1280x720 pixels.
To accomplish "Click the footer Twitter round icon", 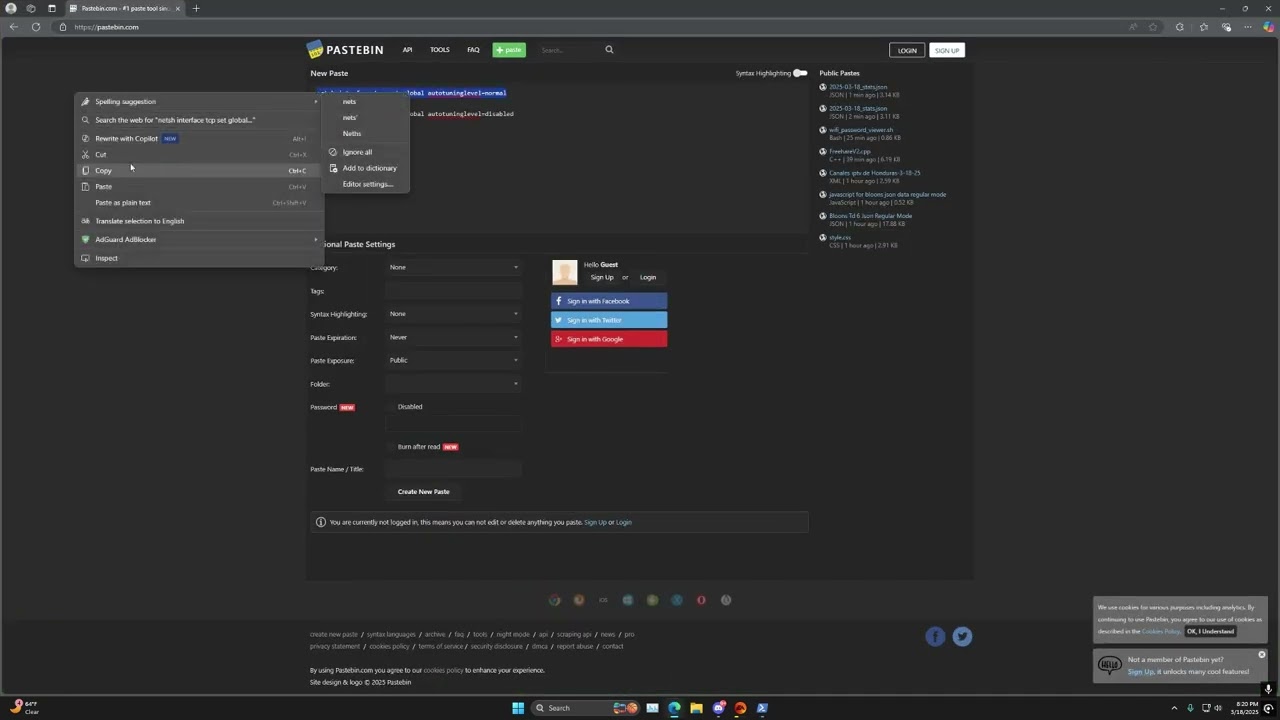I will [x=962, y=636].
